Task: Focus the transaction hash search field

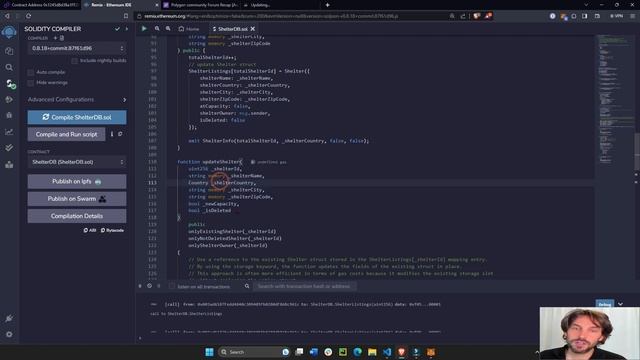Action: click(x=304, y=286)
